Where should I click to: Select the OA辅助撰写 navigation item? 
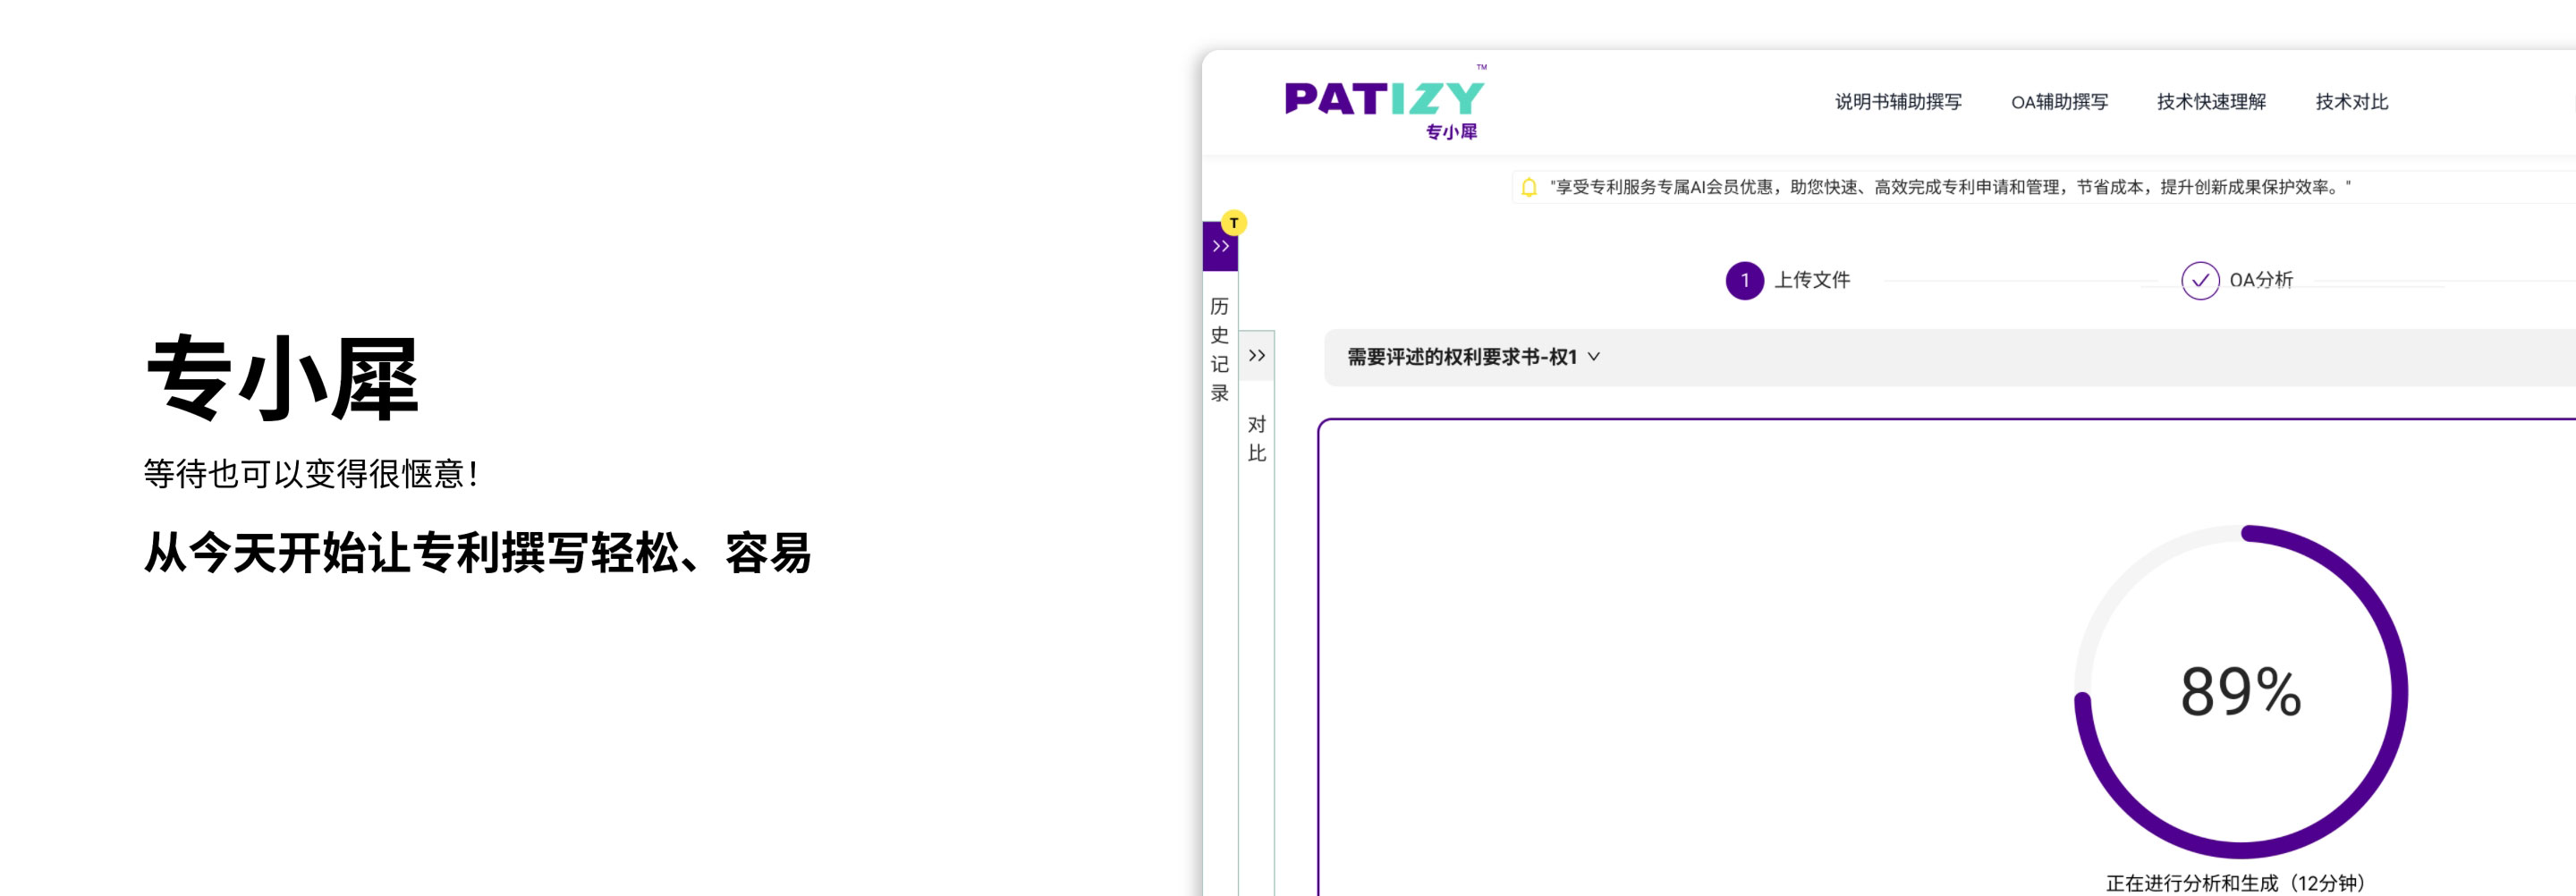[2059, 102]
